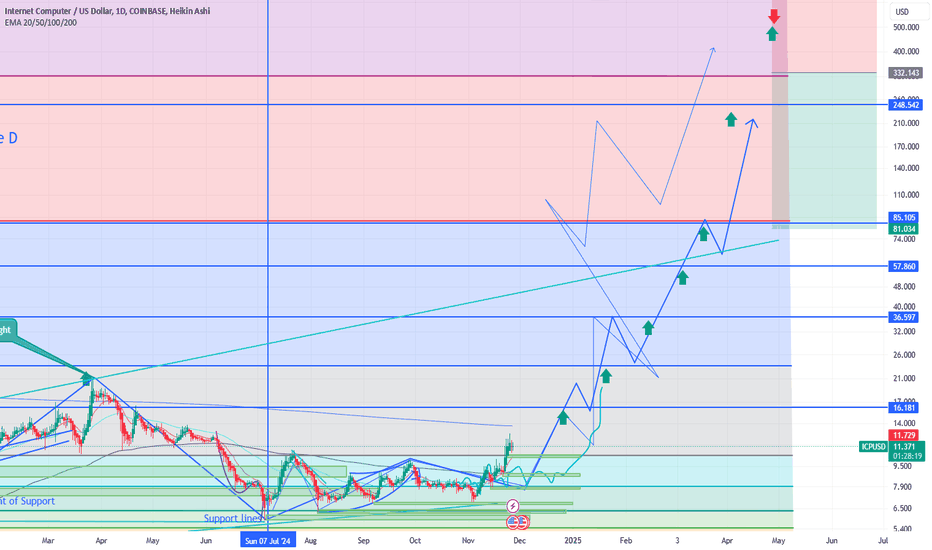Click the 5.400 price axis value
Screen dimensions: 932x550
[902, 529]
